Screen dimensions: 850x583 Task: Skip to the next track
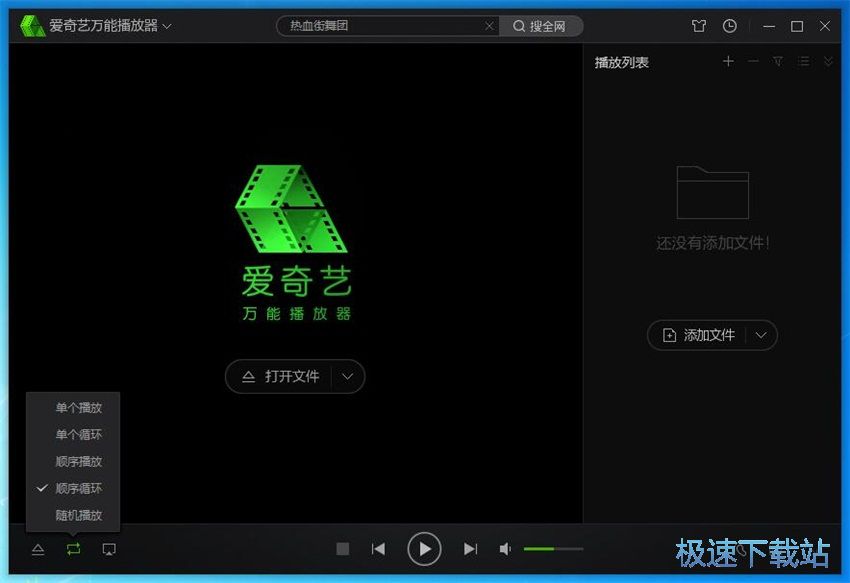click(470, 549)
